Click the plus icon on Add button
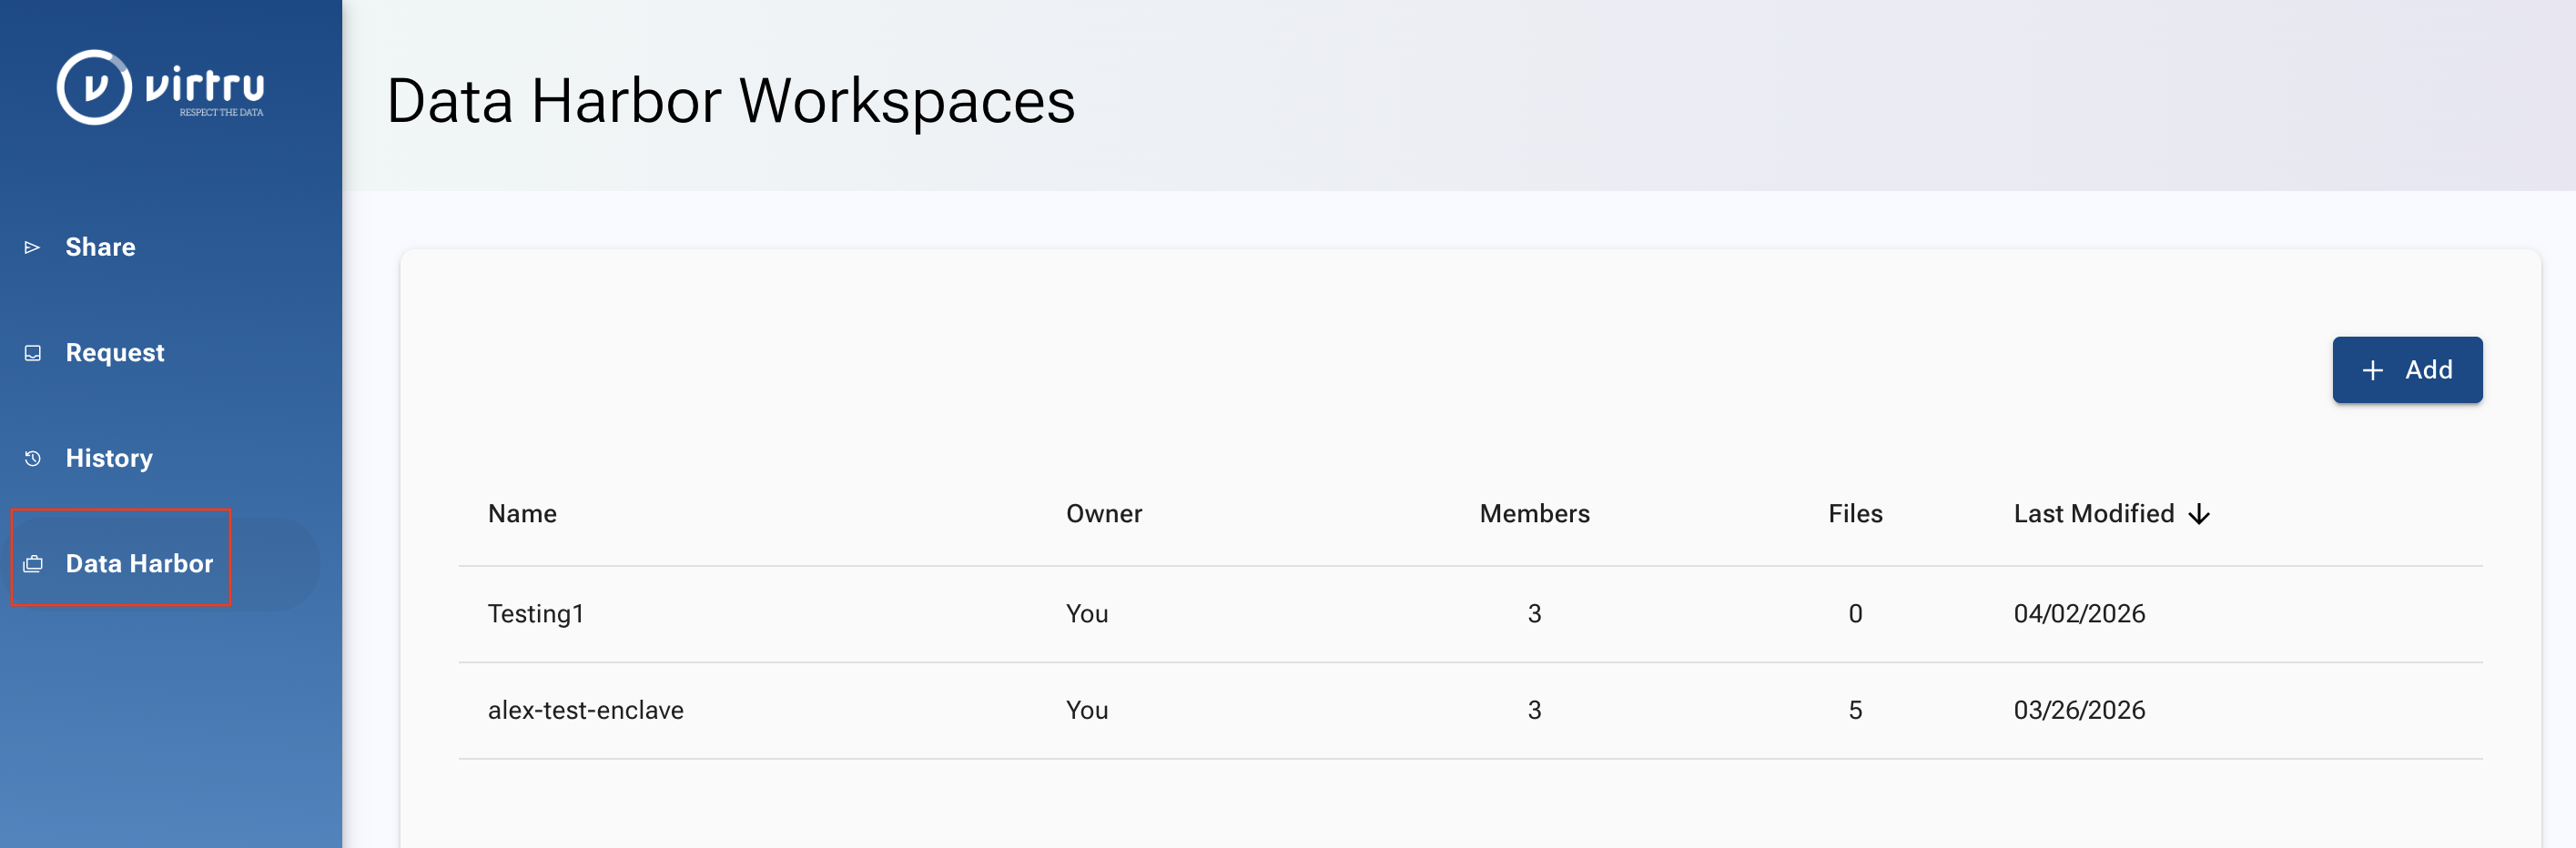 point(2372,370)
